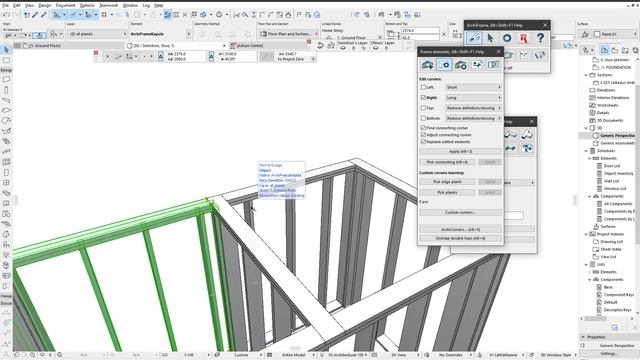640x360 pixels.
Task: Select the Wall tool in the left toolbox
Action: click(6, 79)
